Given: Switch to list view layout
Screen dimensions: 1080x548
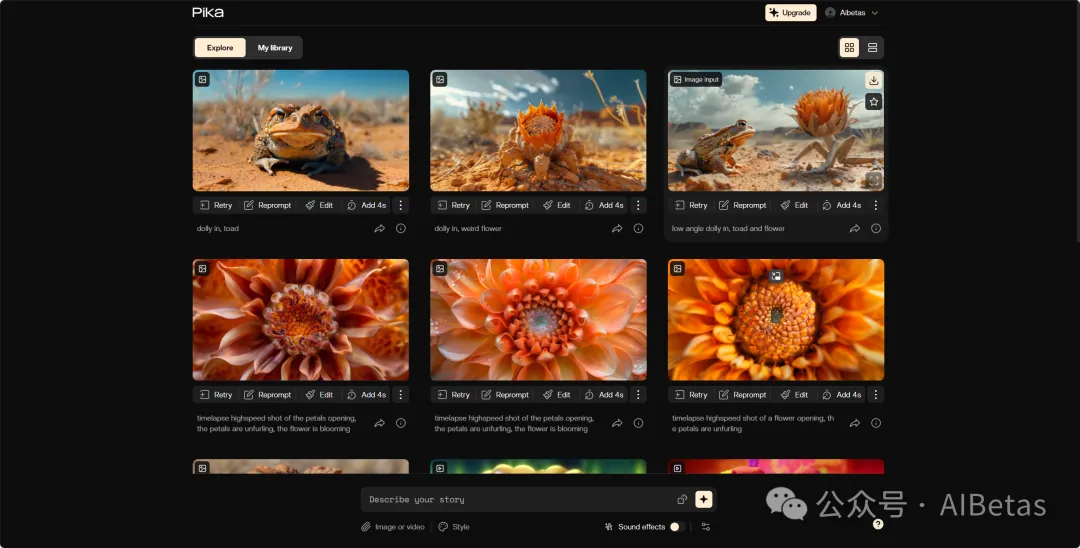Looking at the screenshot, I should (x=872, y=48).
